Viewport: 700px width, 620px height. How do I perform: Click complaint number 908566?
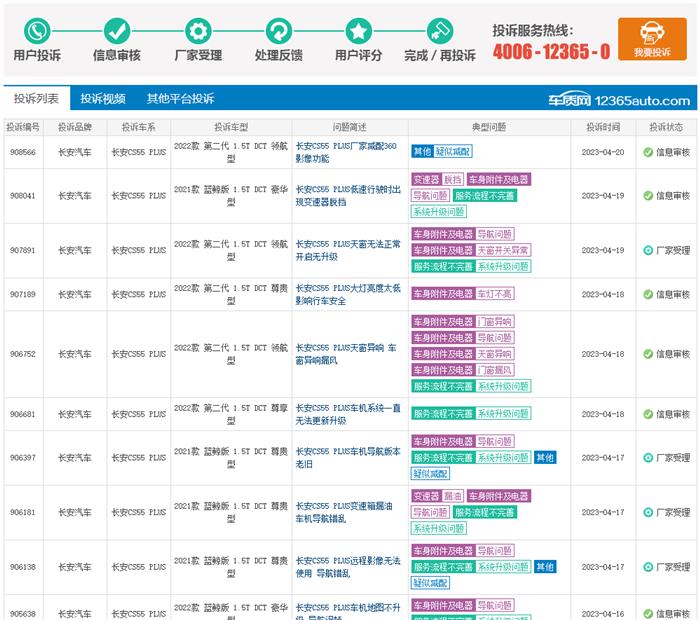(23, 152)
